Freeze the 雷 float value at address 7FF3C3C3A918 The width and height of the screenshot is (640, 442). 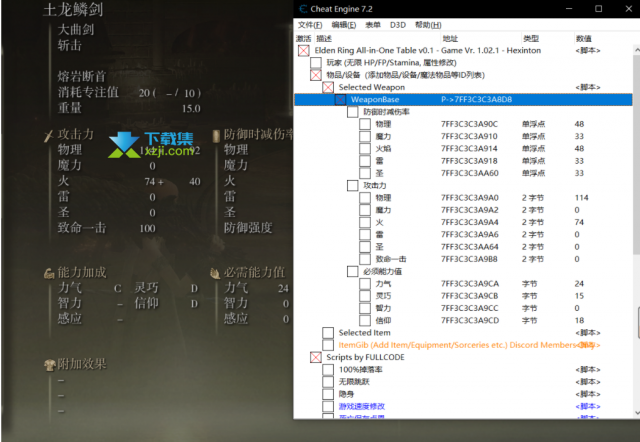coord(365,161)
